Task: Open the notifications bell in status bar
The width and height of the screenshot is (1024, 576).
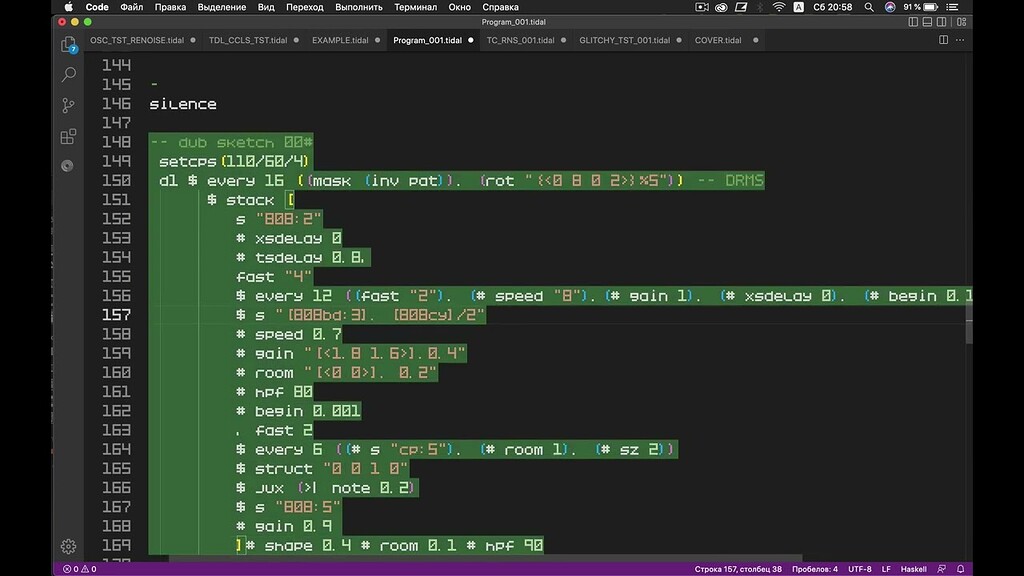Action: 960,569
